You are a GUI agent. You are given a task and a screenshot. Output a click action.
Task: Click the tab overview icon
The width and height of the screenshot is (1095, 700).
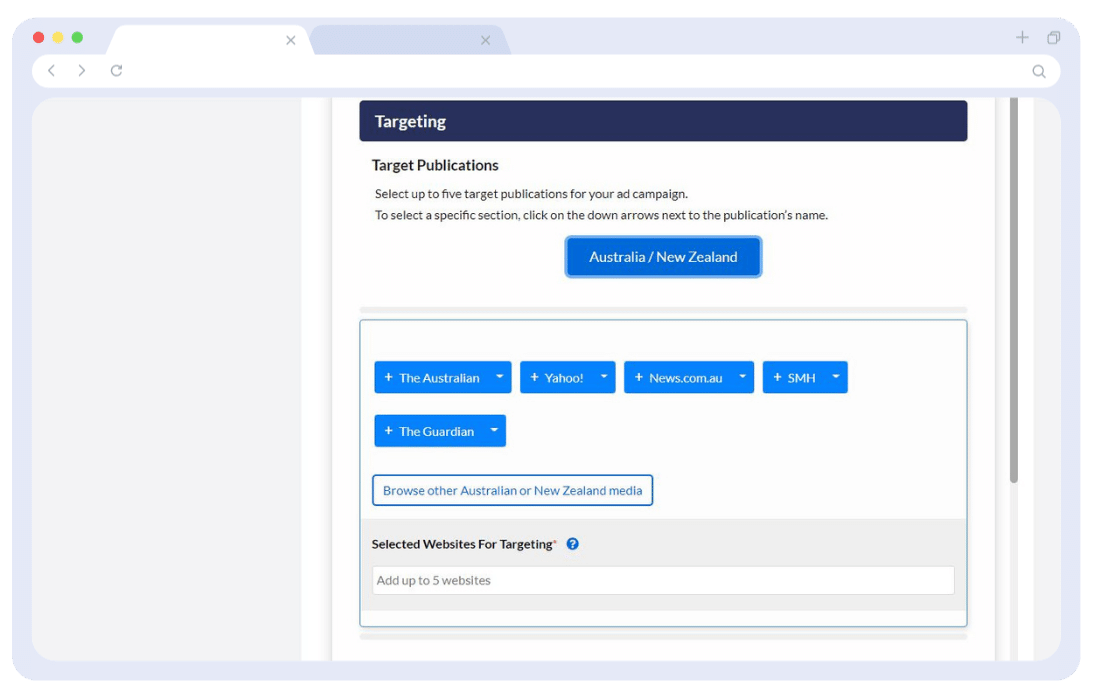click(1053, 37)
